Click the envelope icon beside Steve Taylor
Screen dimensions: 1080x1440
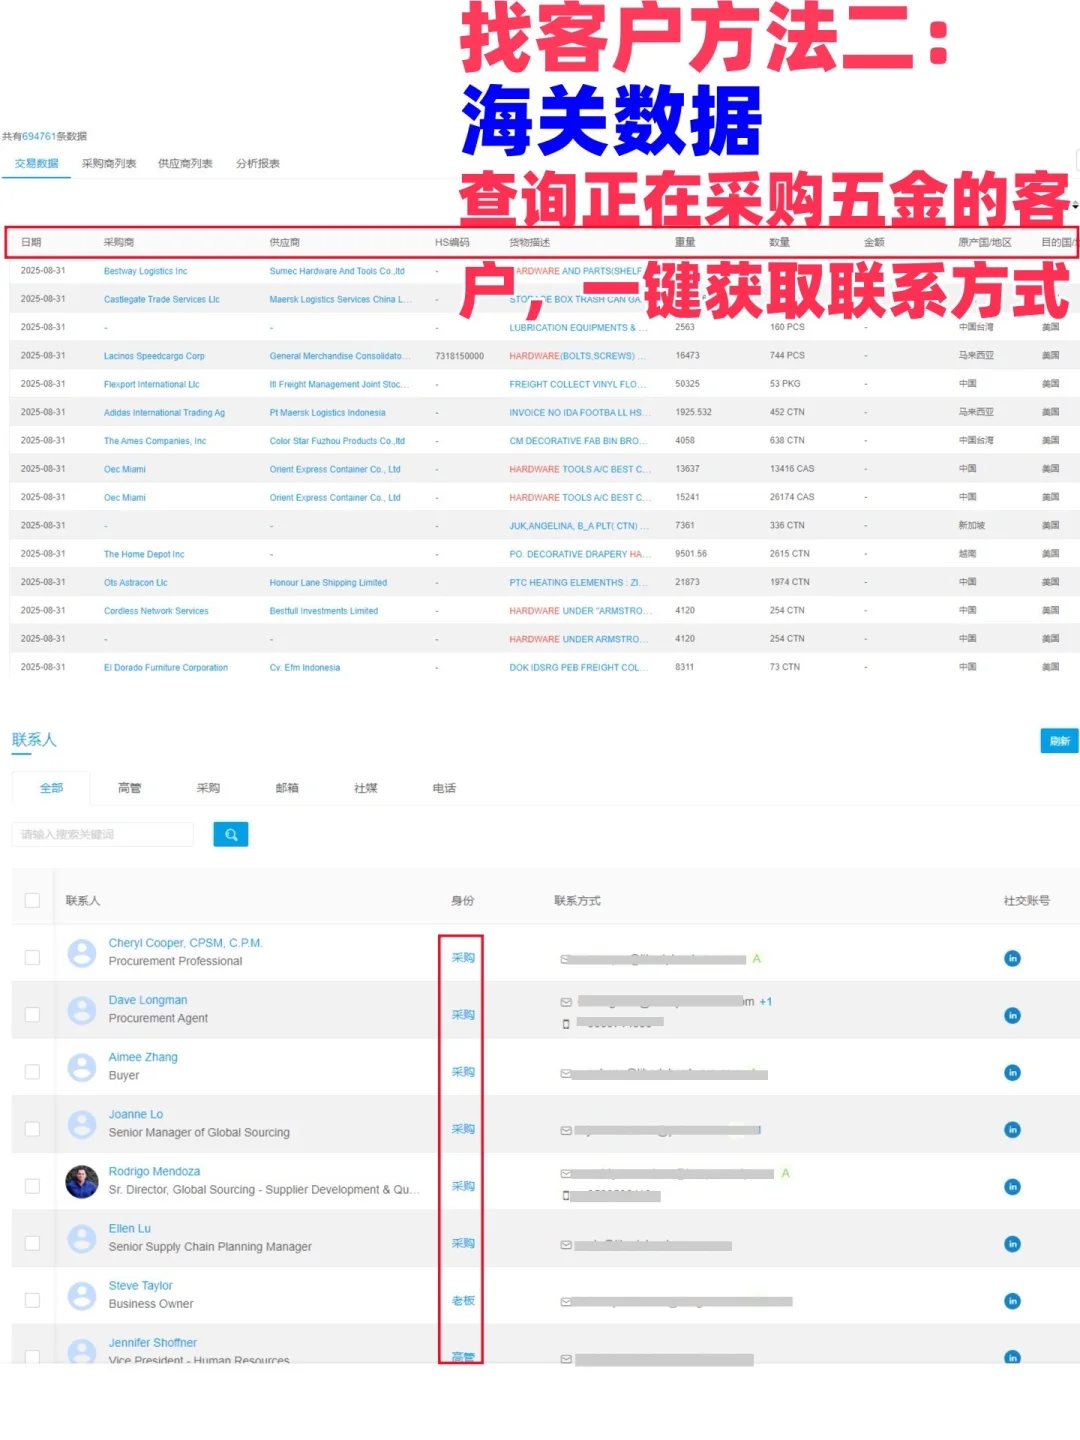coord(567,1301)
